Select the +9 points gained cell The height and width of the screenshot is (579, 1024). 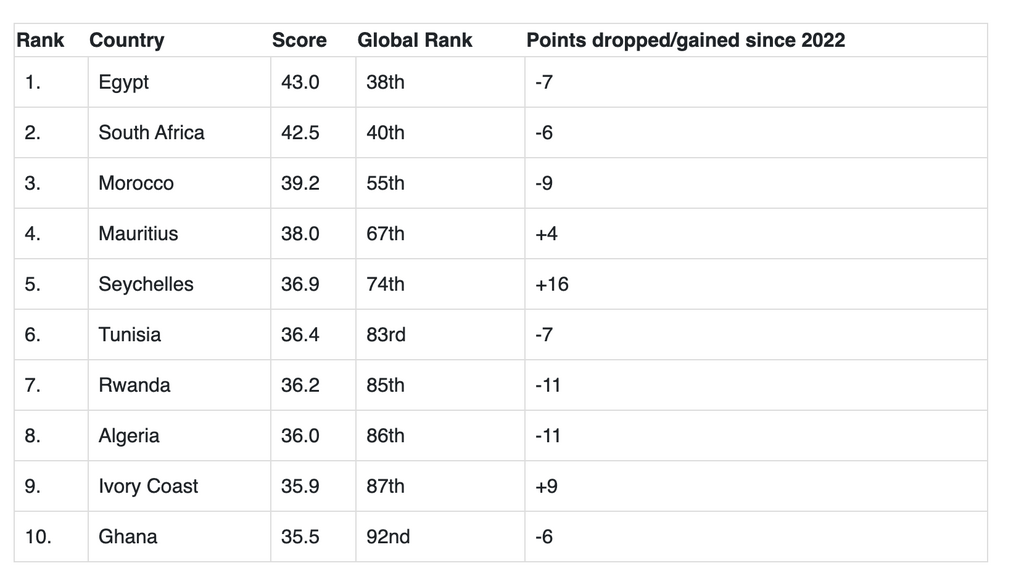tap(547, 486)
